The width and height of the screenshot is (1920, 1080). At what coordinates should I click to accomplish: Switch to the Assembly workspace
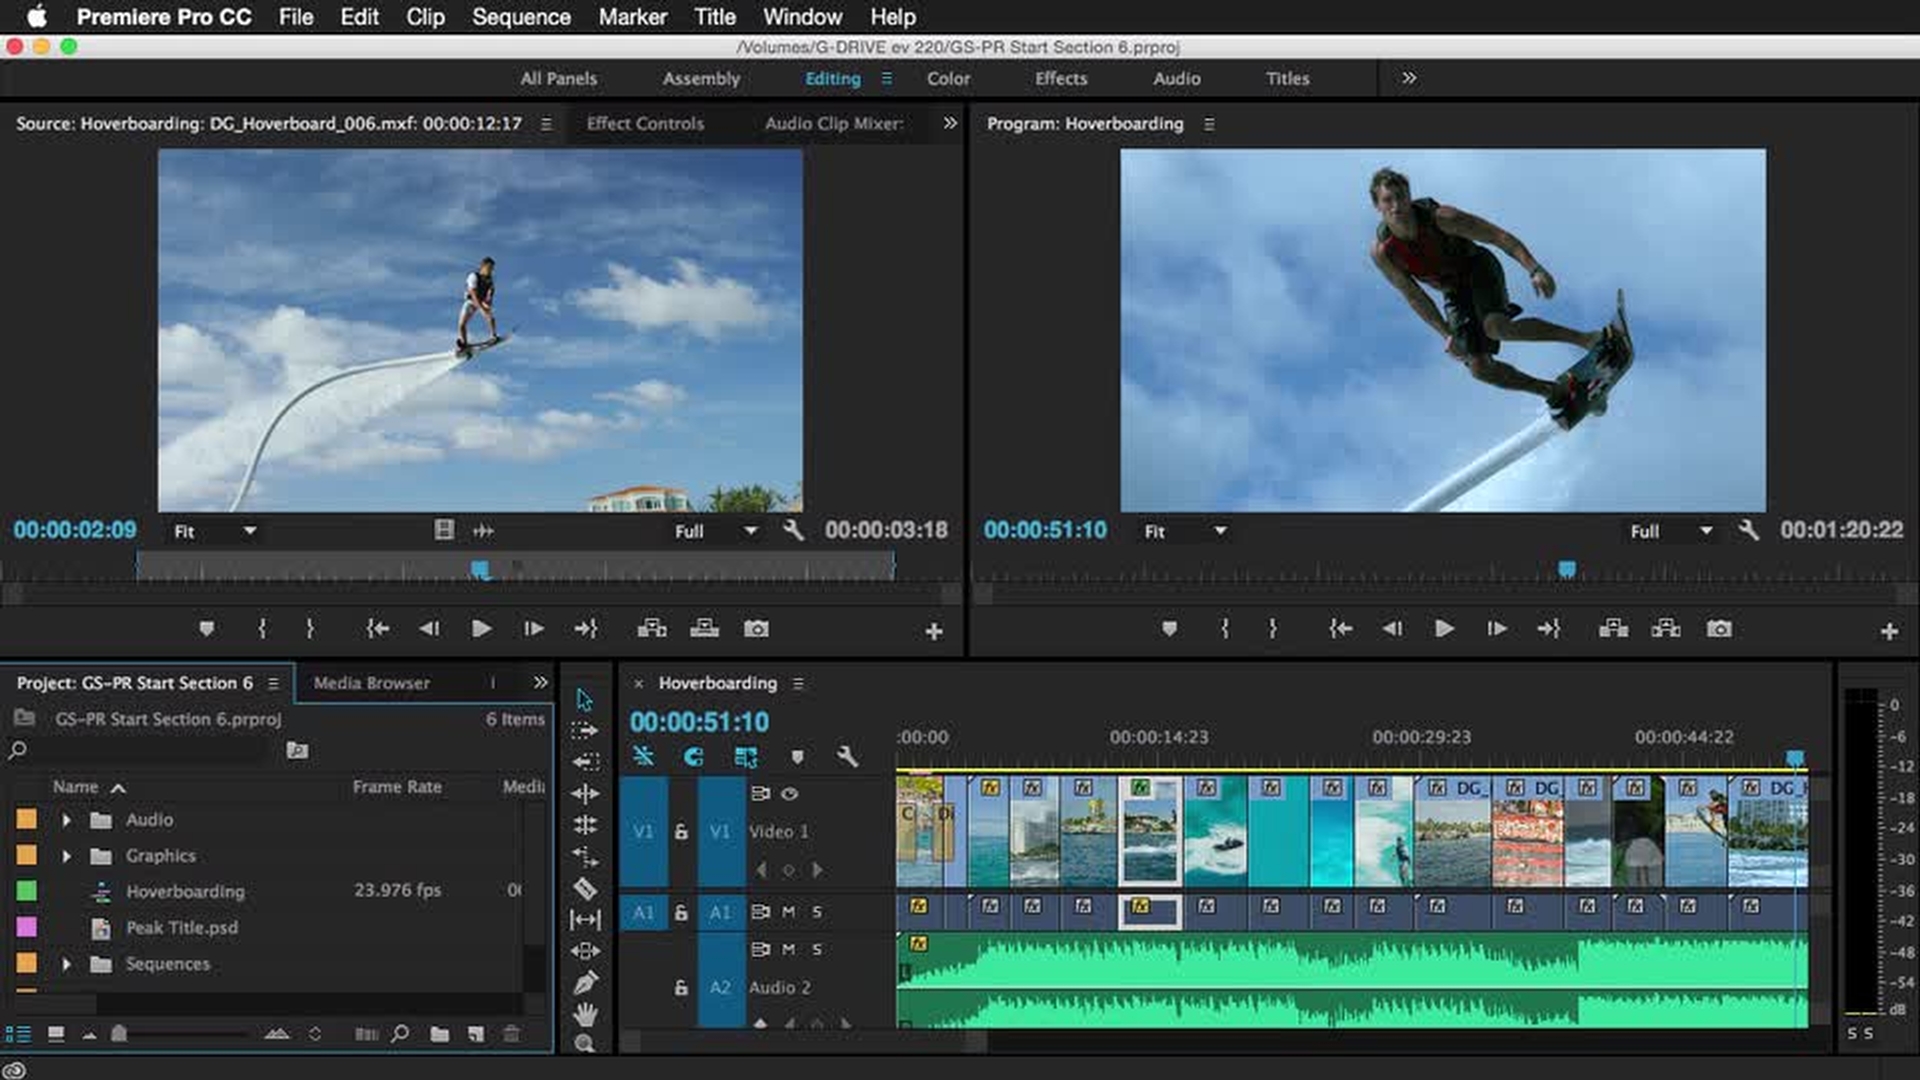(701, 78)
